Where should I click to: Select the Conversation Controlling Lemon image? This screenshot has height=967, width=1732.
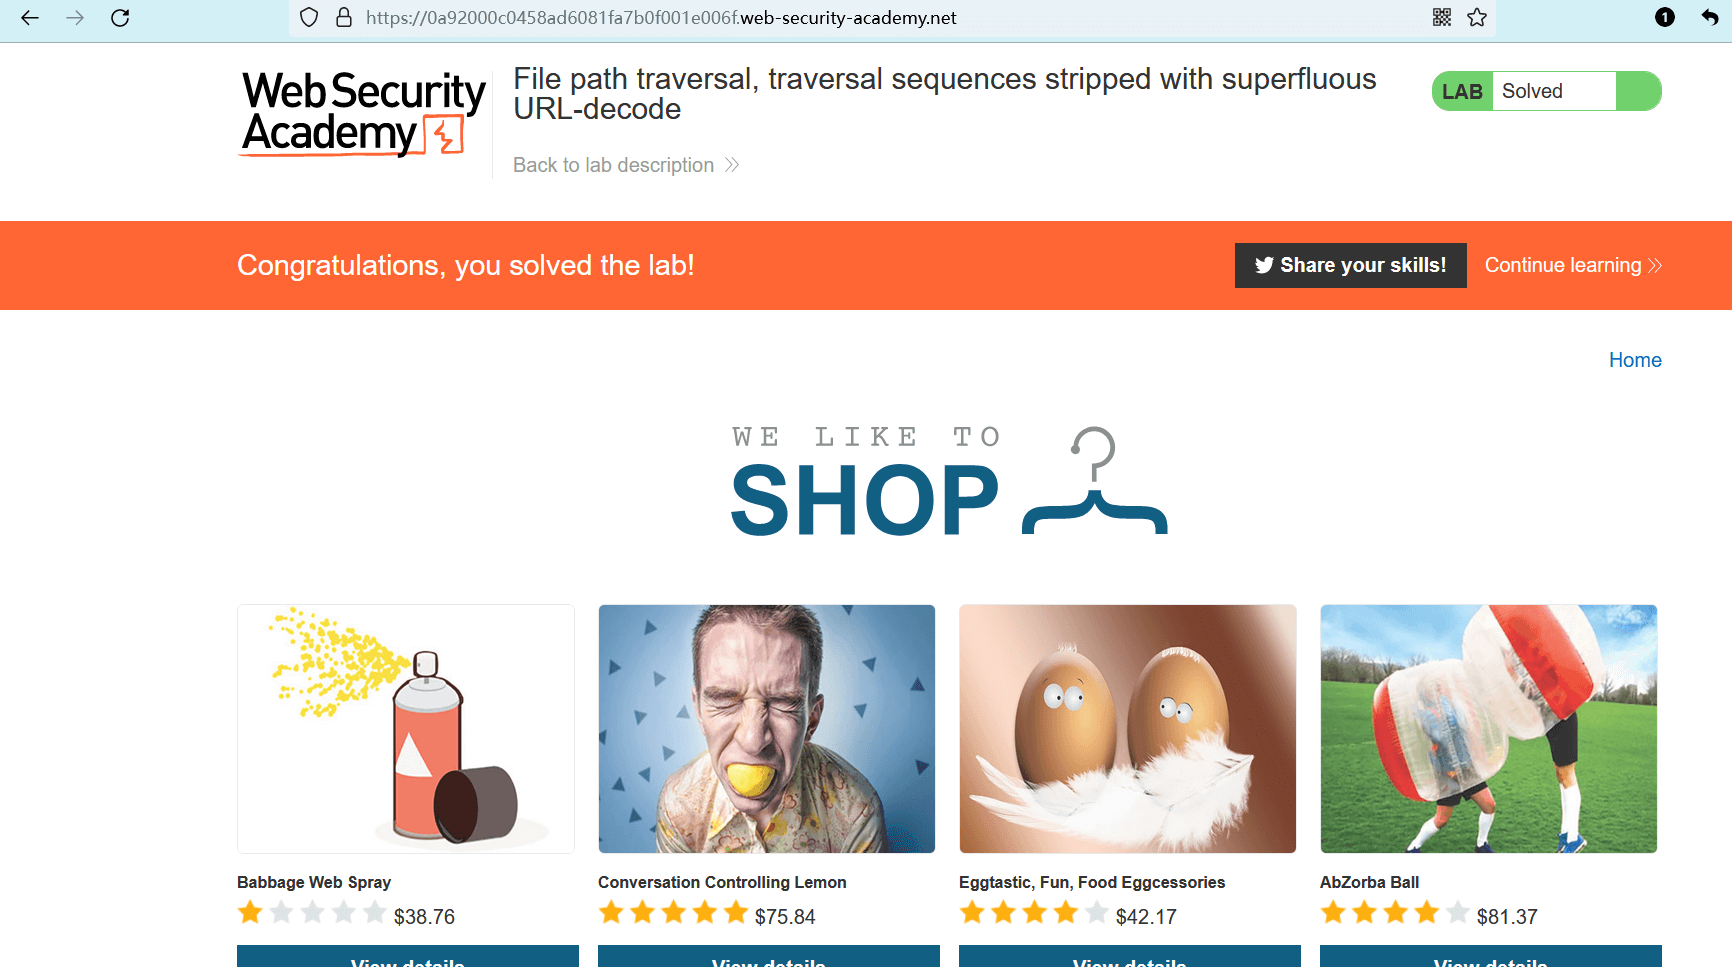[x=767, y=729]
